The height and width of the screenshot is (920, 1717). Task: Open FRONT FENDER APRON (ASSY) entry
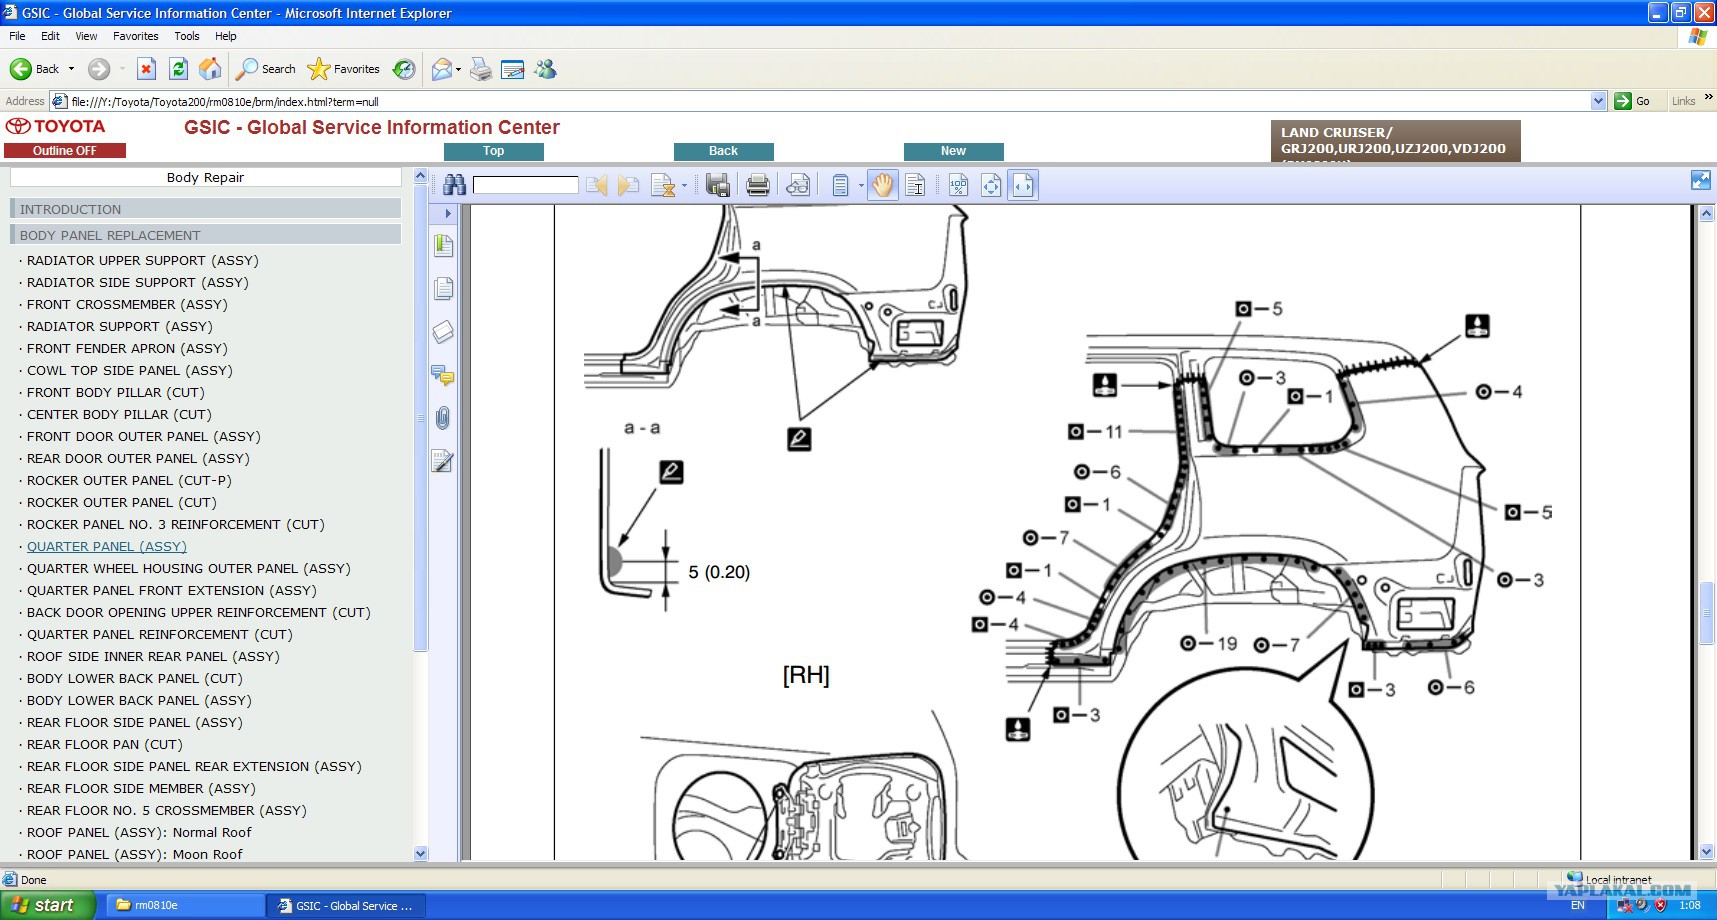(127, 348)
